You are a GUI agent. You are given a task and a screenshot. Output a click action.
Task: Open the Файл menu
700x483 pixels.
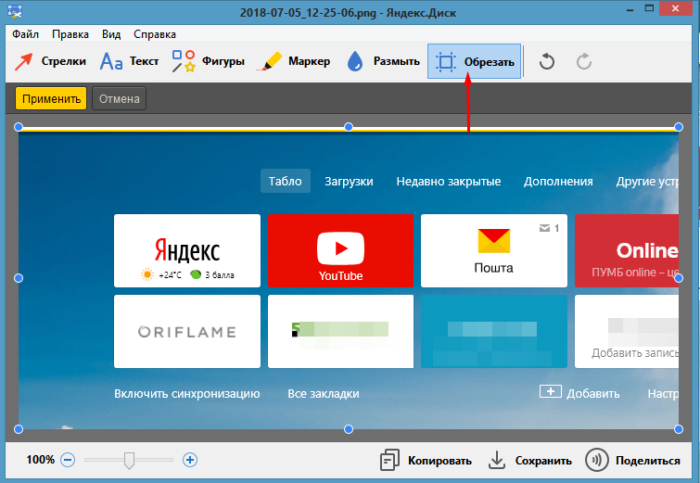click(x=25, y=34)
